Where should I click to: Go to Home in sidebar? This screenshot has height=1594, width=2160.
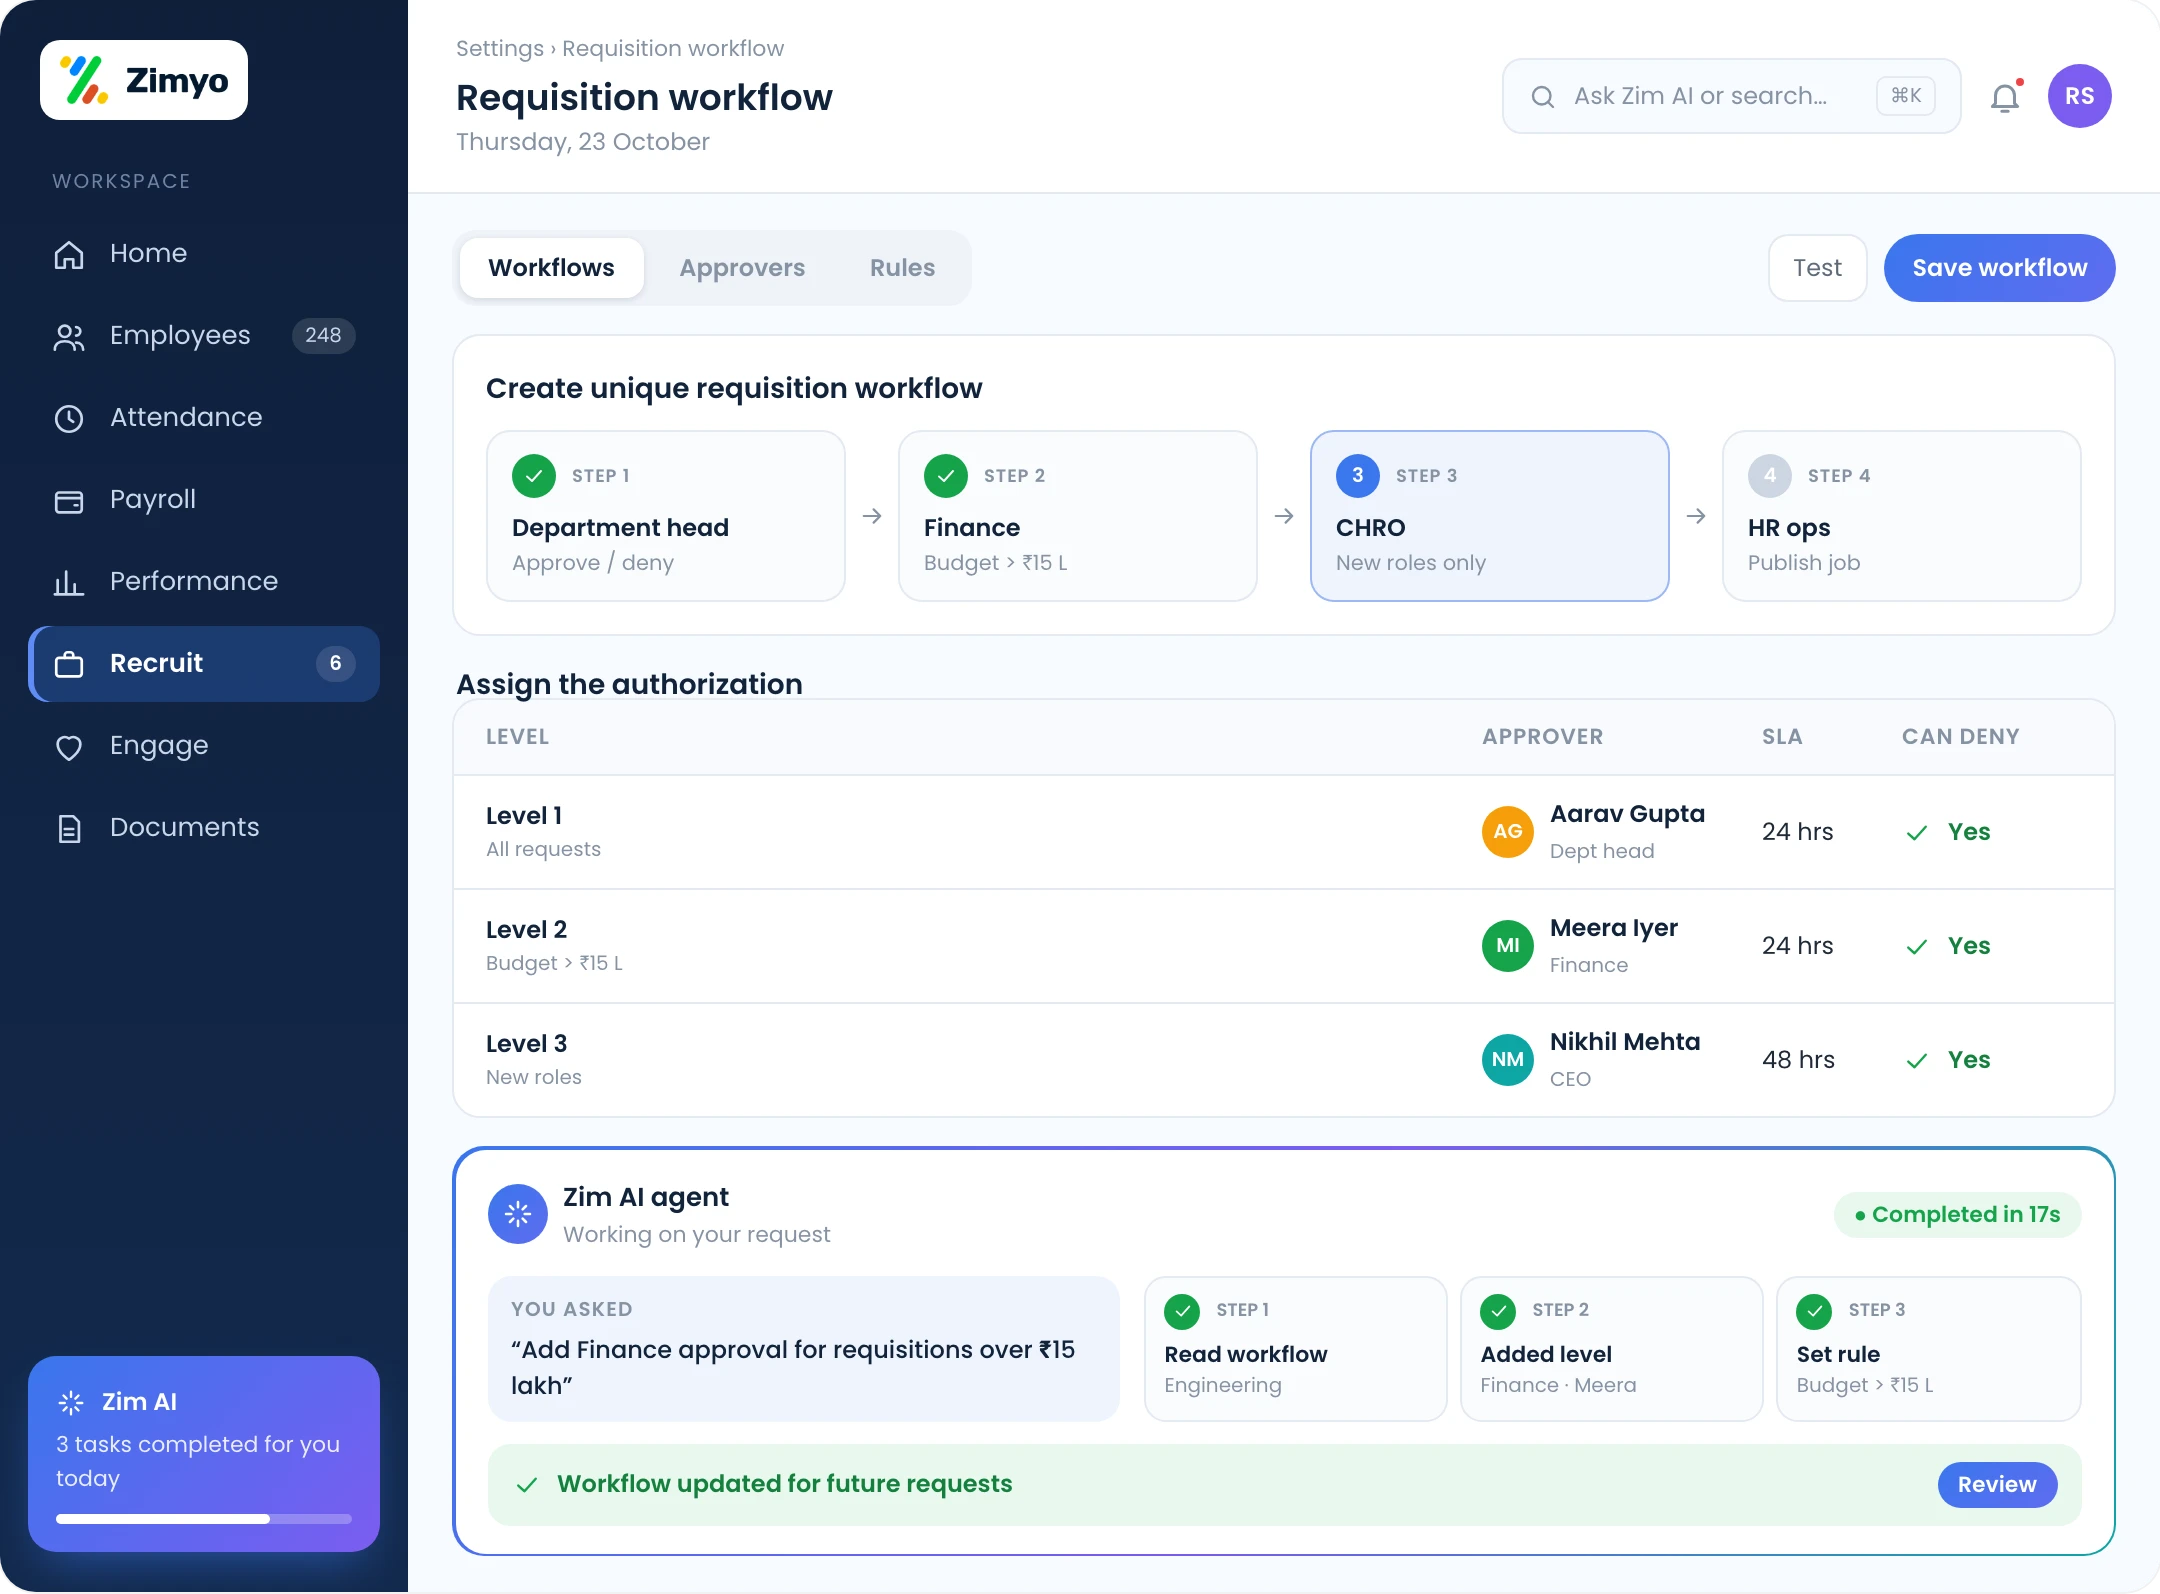pos(204,253)
